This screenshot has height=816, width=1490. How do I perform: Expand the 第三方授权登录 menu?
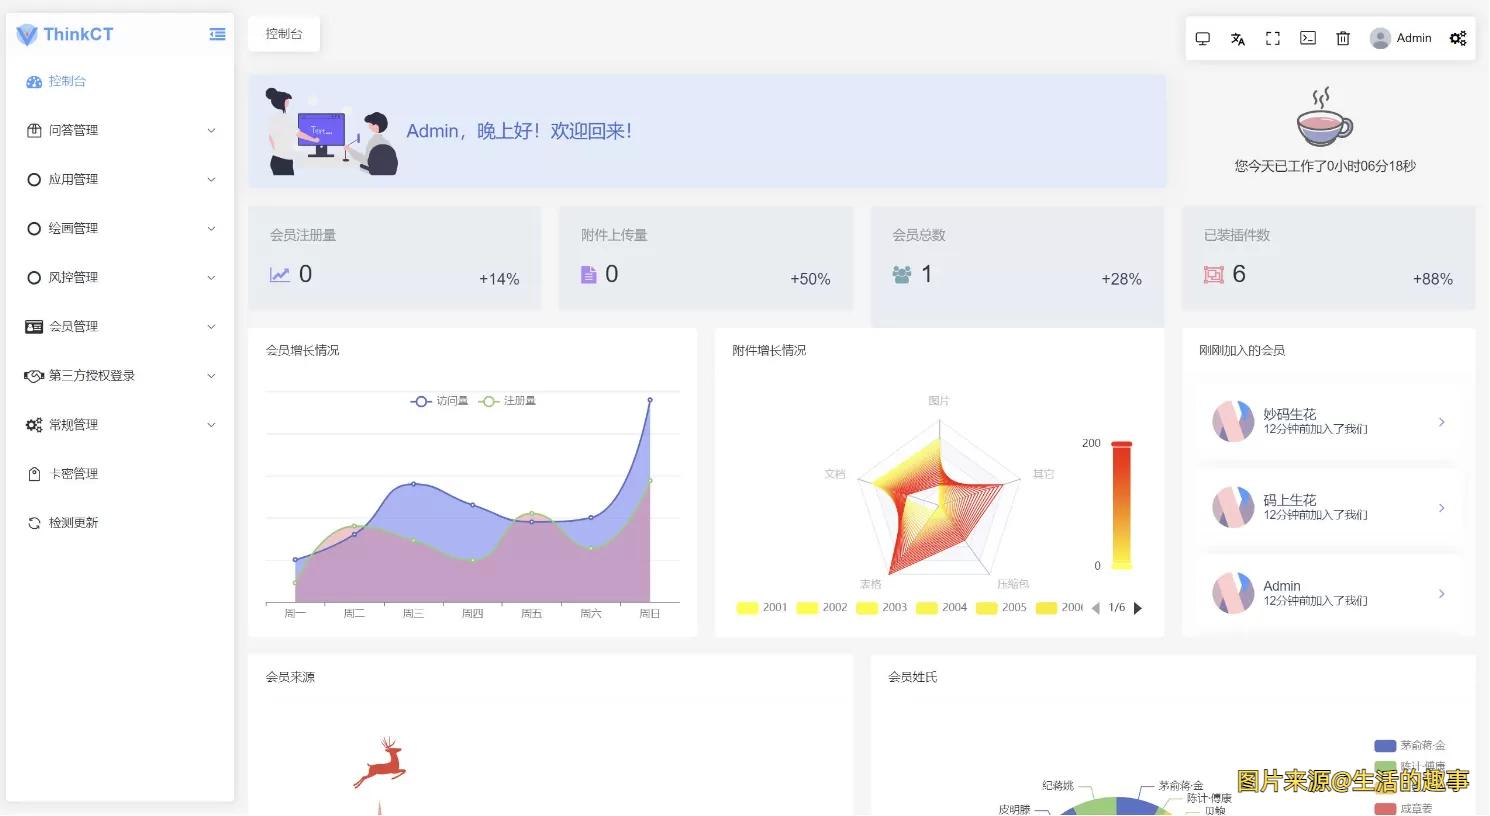point(120,376)
